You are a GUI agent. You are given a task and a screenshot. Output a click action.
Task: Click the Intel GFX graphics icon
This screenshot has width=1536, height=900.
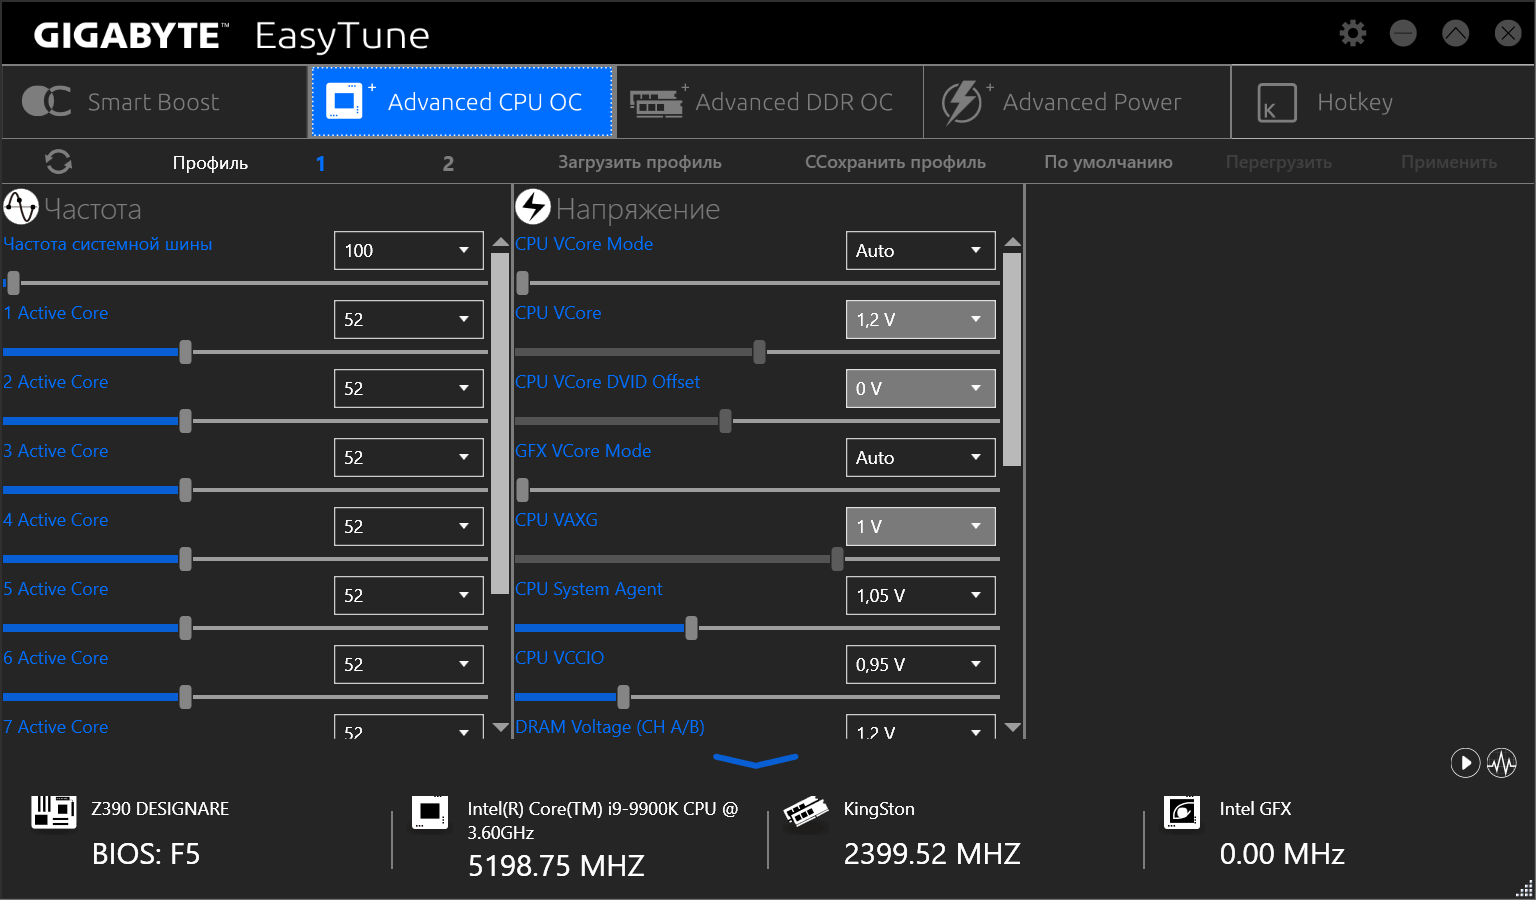click(1182, 812)
